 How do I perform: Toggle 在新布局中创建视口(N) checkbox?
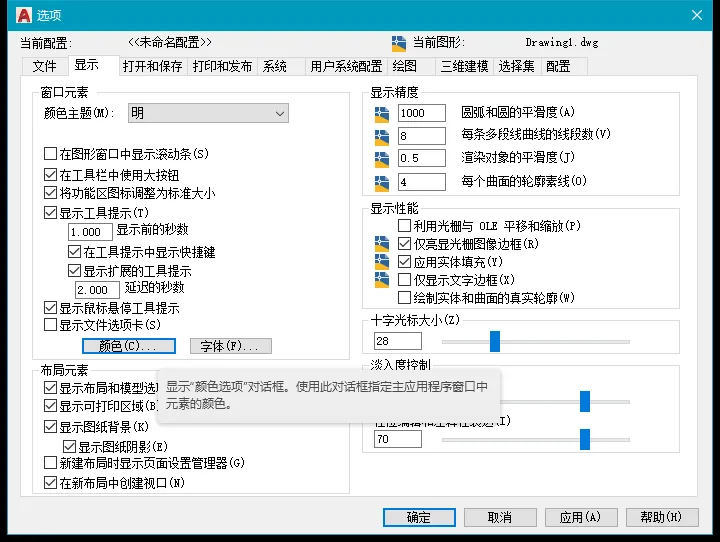(50, 483)
